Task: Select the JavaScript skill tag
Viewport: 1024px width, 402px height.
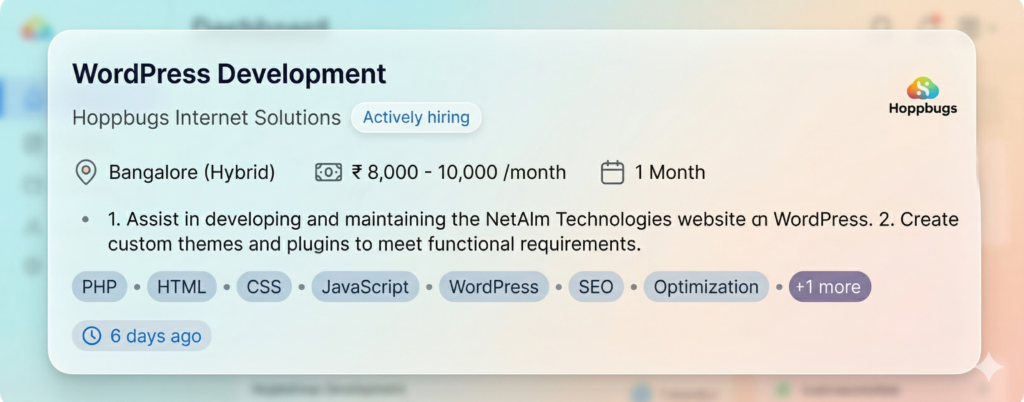Action: coord(365,287)
